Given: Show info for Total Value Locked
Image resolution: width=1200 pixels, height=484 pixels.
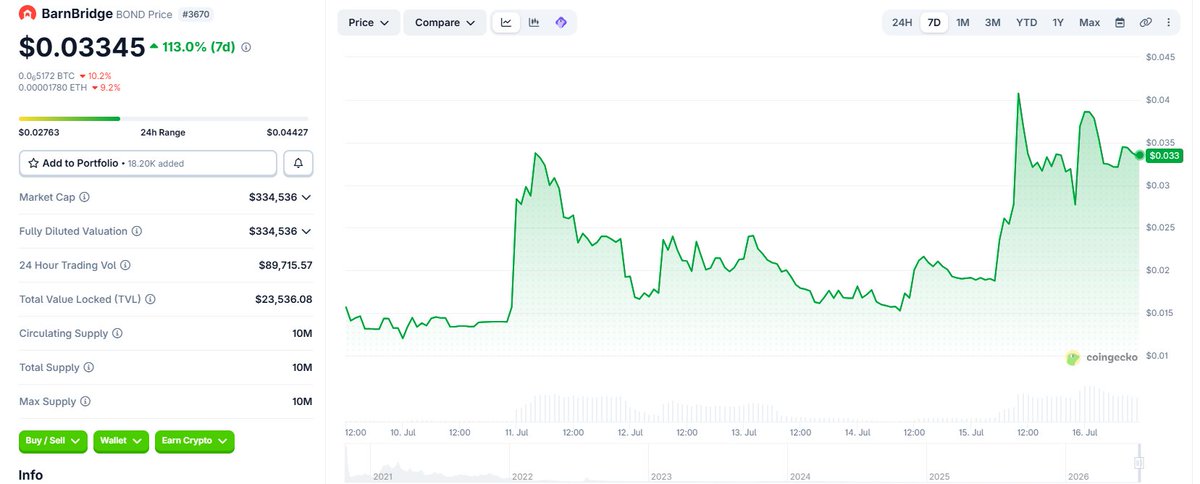Looking at the screenshot, I should [x=150, y=299].
